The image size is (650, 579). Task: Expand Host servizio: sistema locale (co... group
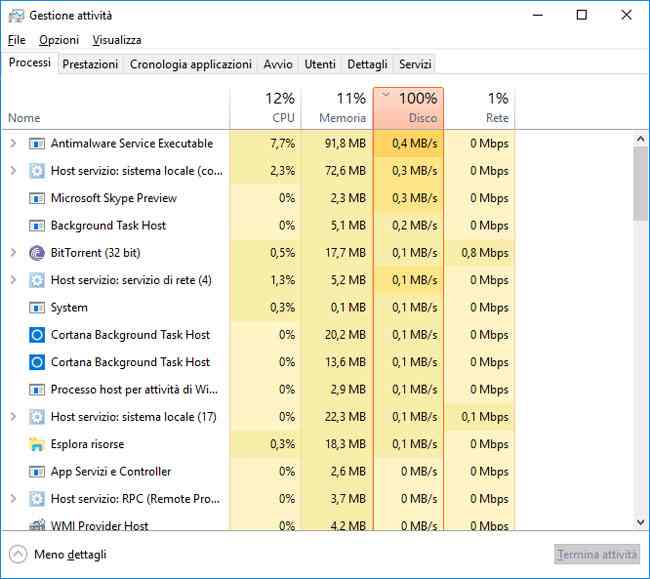13,171
